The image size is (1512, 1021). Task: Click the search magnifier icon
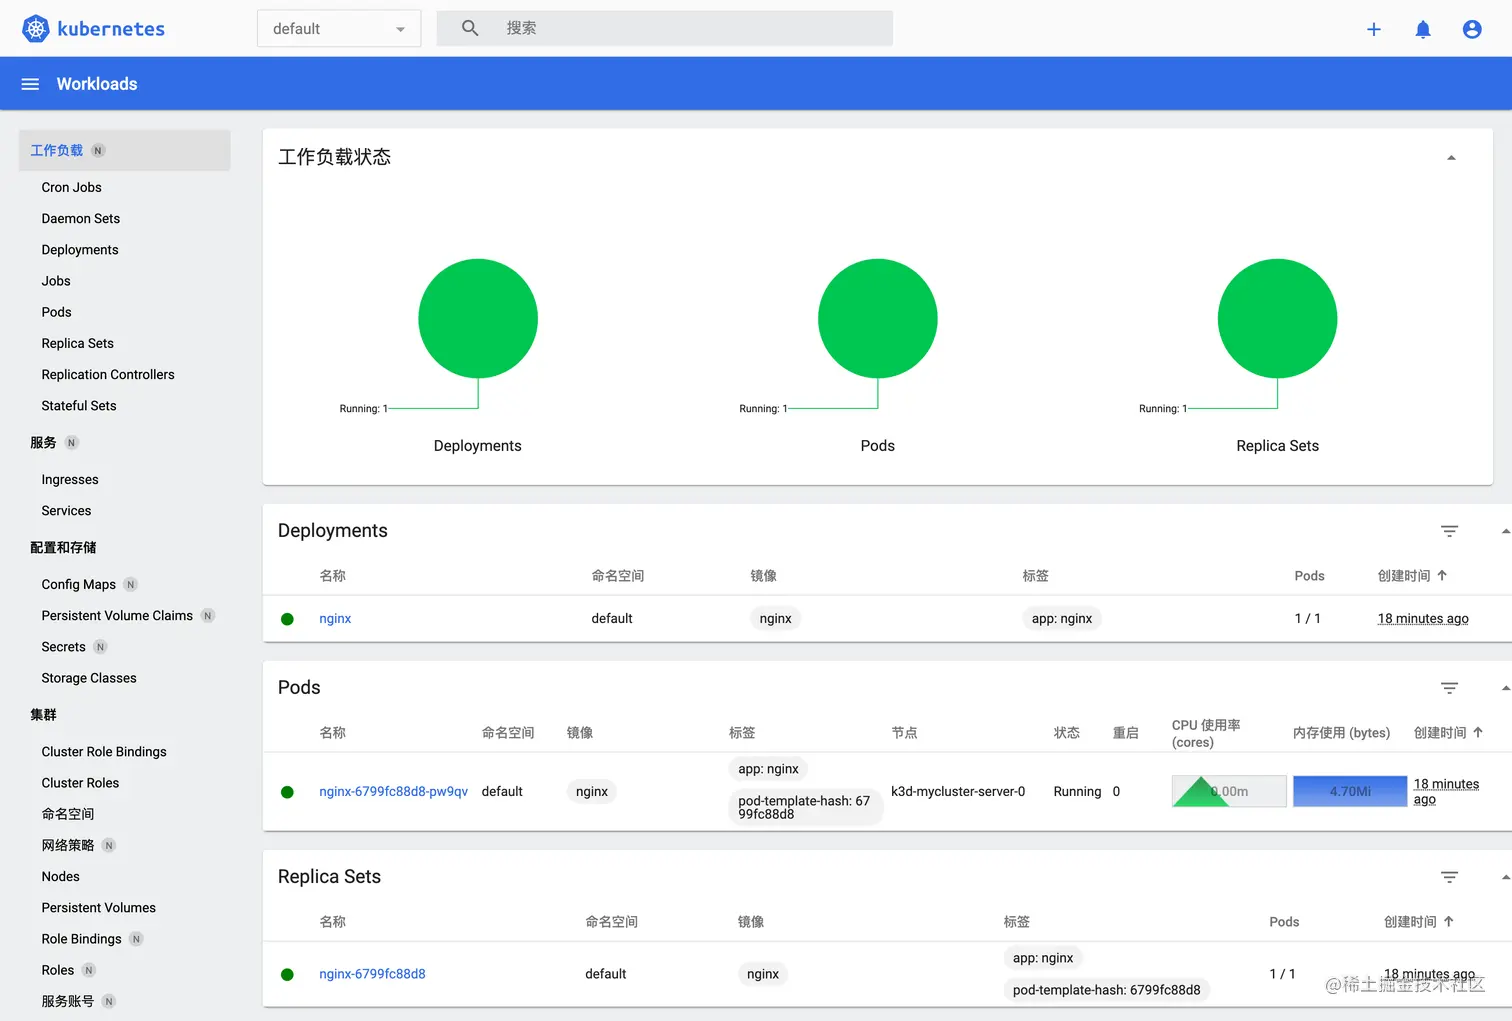(470, 28)
